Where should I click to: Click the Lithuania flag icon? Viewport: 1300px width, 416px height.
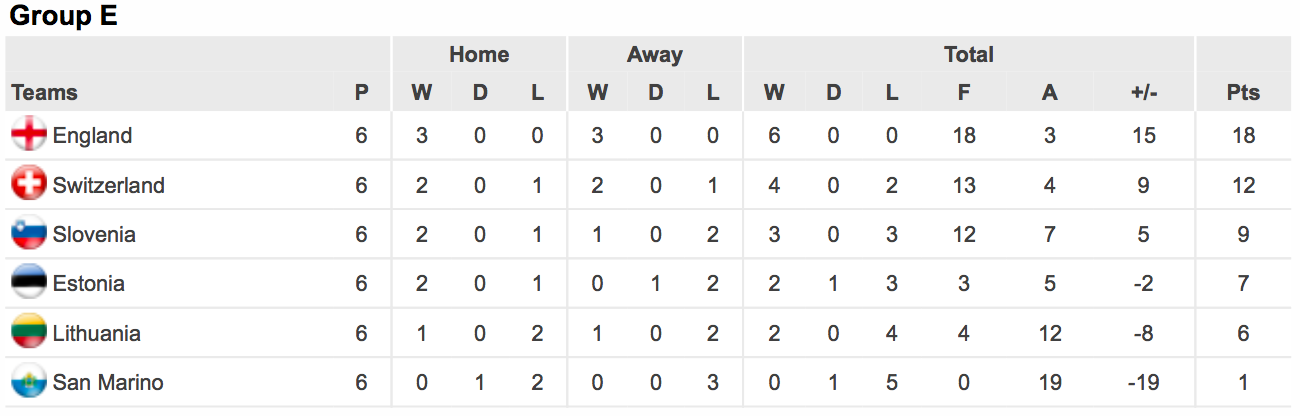pyautogui.click(x=29, y=333)
